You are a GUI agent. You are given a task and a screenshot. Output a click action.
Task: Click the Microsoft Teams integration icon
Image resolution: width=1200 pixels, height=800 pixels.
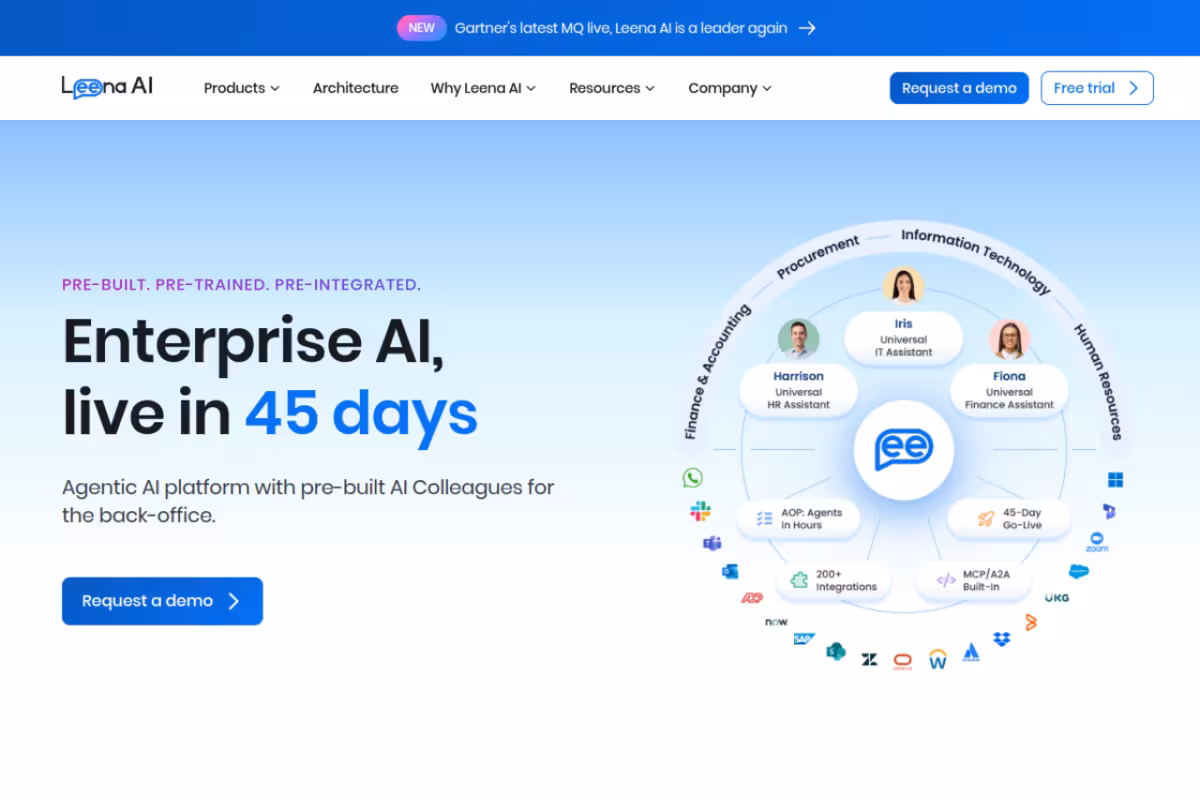pyautogui.click(x=712, y=543)
